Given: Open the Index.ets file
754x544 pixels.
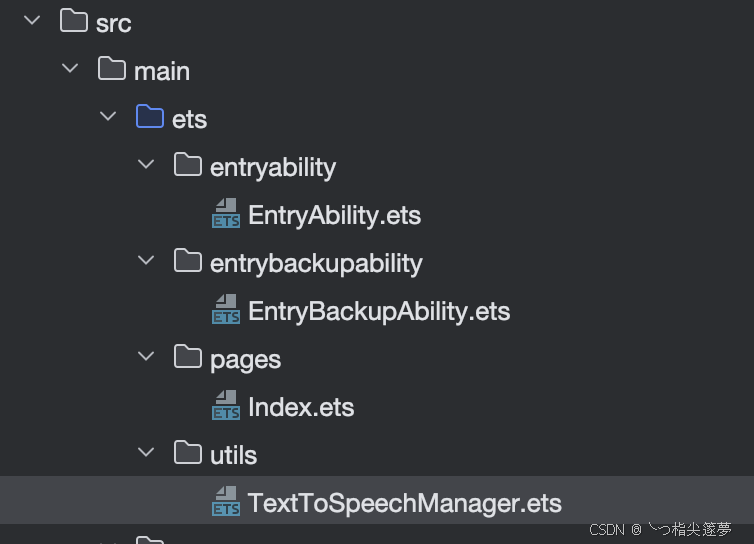Looking at the screenshot, I should 301,407.
